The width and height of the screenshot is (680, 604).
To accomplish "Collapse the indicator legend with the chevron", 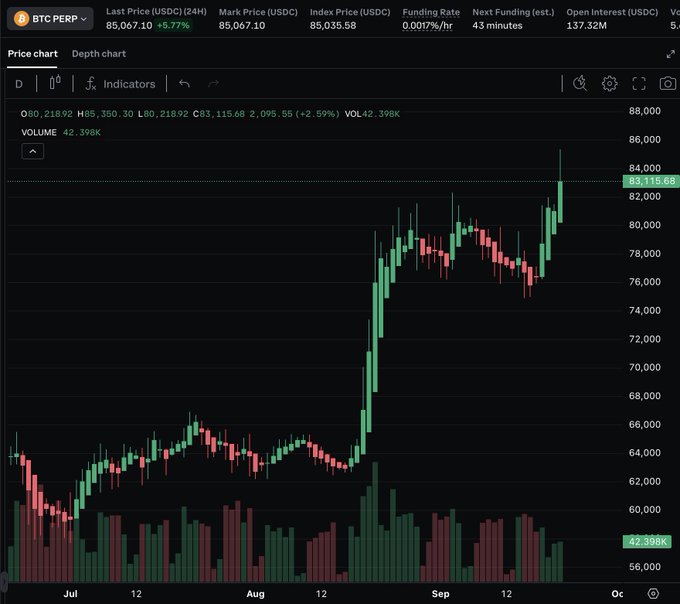I will 33,151.
